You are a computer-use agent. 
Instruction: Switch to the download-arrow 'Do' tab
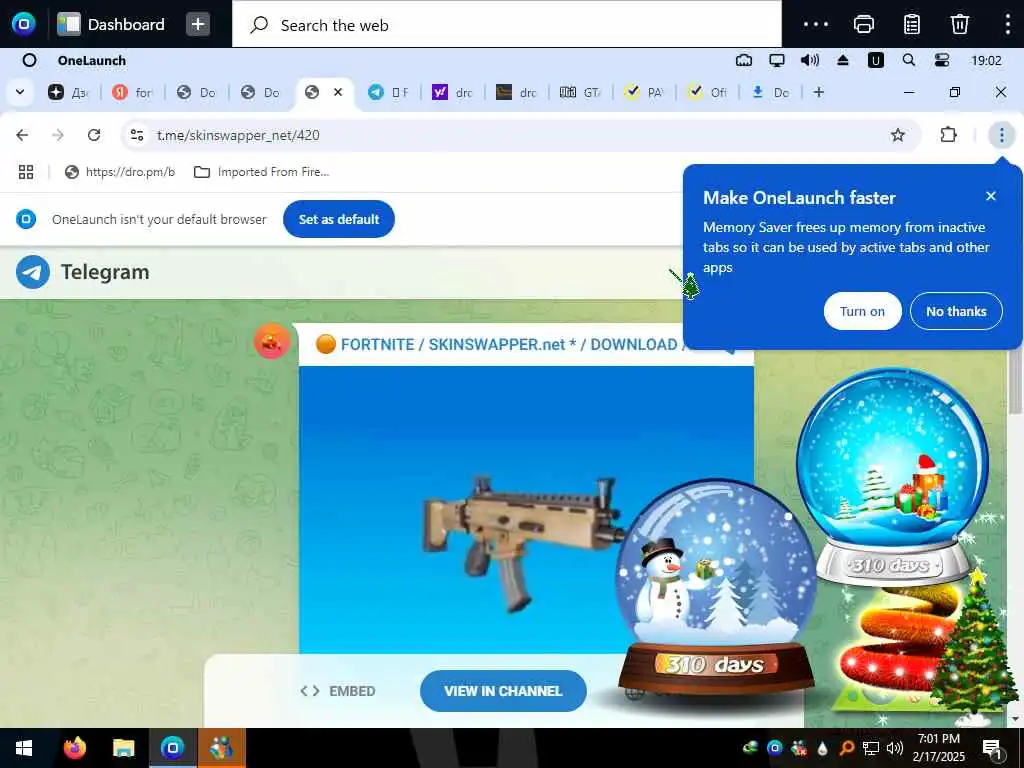[x=772, y=93]
